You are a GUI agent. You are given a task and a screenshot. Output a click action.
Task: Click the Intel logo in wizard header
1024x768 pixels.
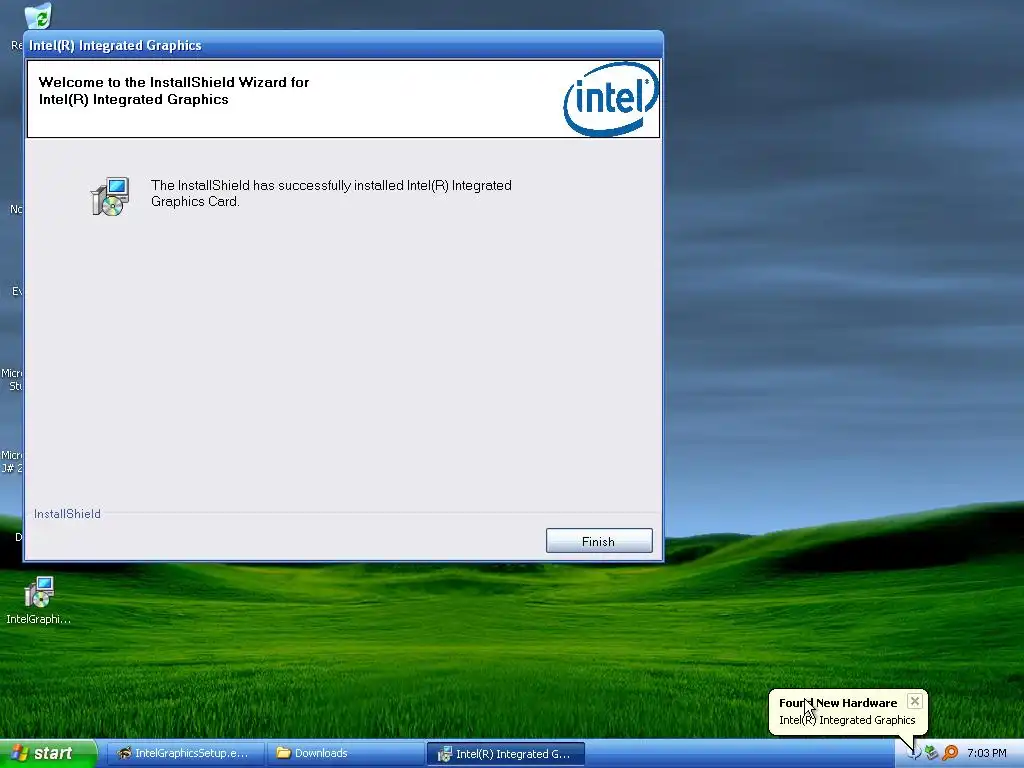[611, 99]
